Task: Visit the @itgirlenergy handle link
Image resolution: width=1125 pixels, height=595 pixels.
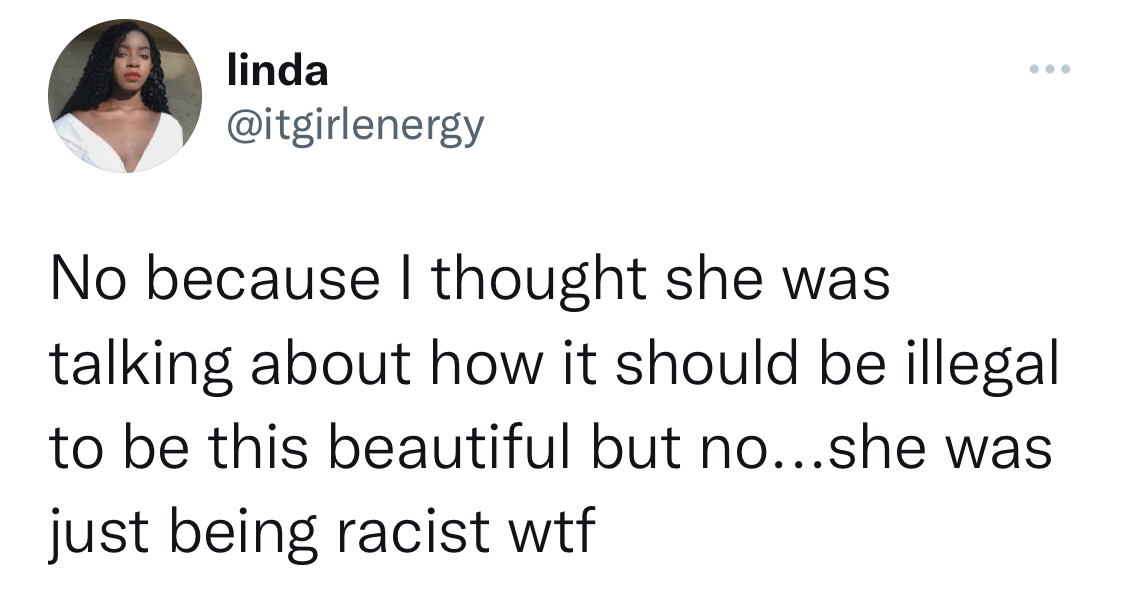Action: point(355,126)
